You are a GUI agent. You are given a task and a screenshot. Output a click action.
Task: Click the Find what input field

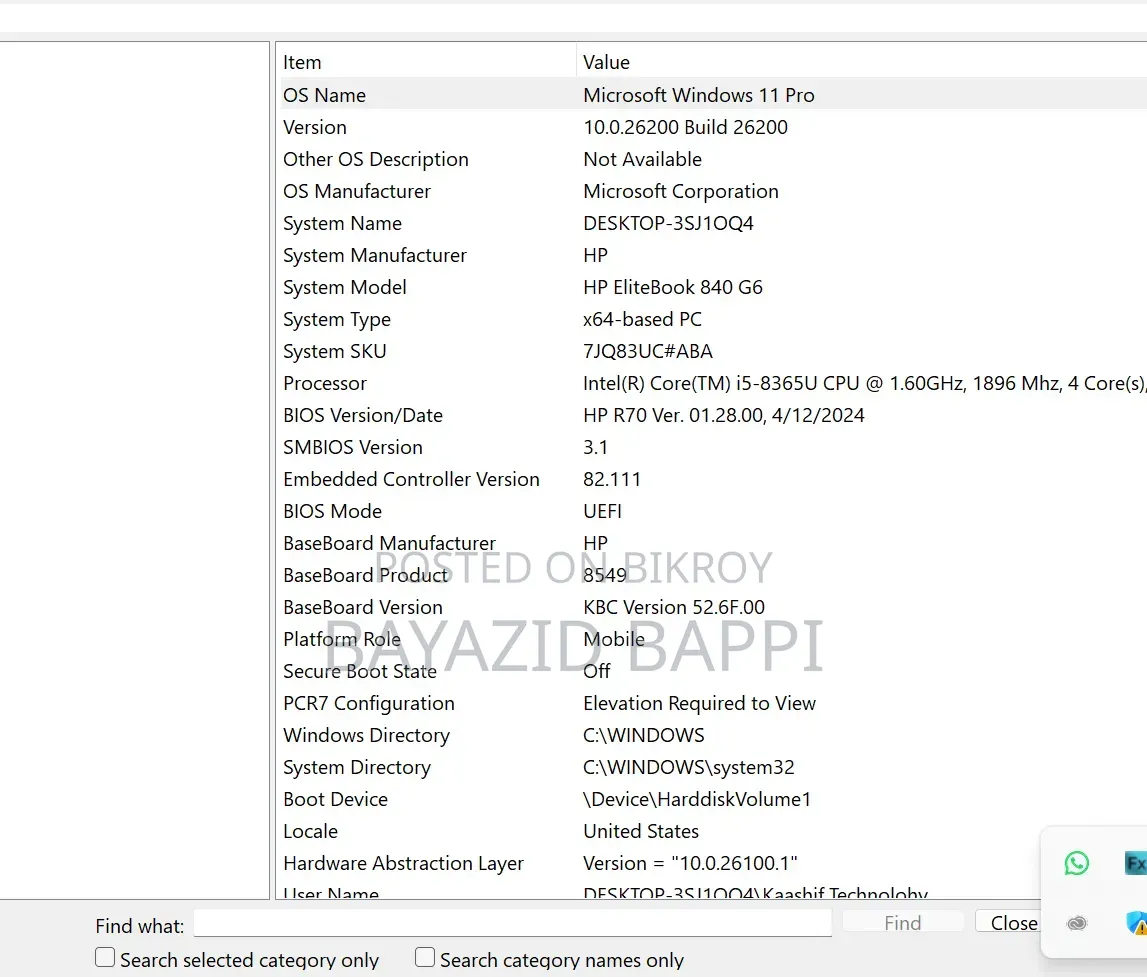pos(513,923)
